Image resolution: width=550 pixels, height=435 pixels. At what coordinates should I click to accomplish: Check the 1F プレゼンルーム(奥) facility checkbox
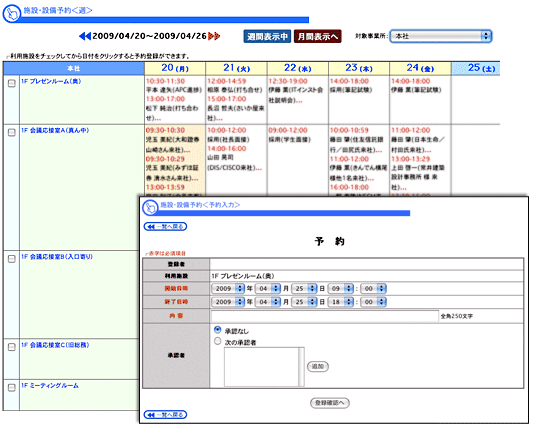(x=12, y=83)
